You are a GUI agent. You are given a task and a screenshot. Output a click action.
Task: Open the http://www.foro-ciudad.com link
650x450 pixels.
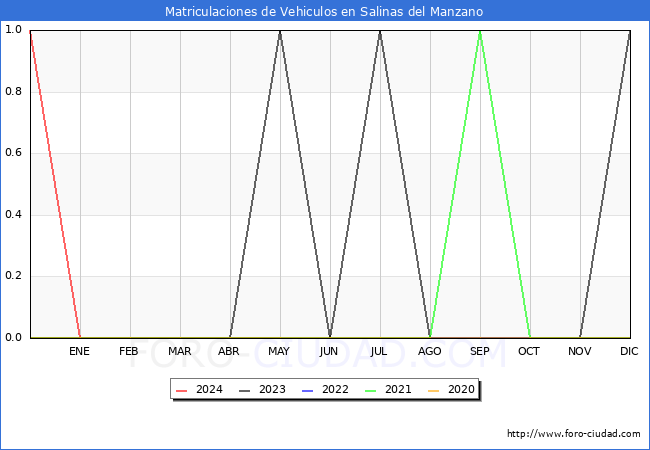(574, 434)
